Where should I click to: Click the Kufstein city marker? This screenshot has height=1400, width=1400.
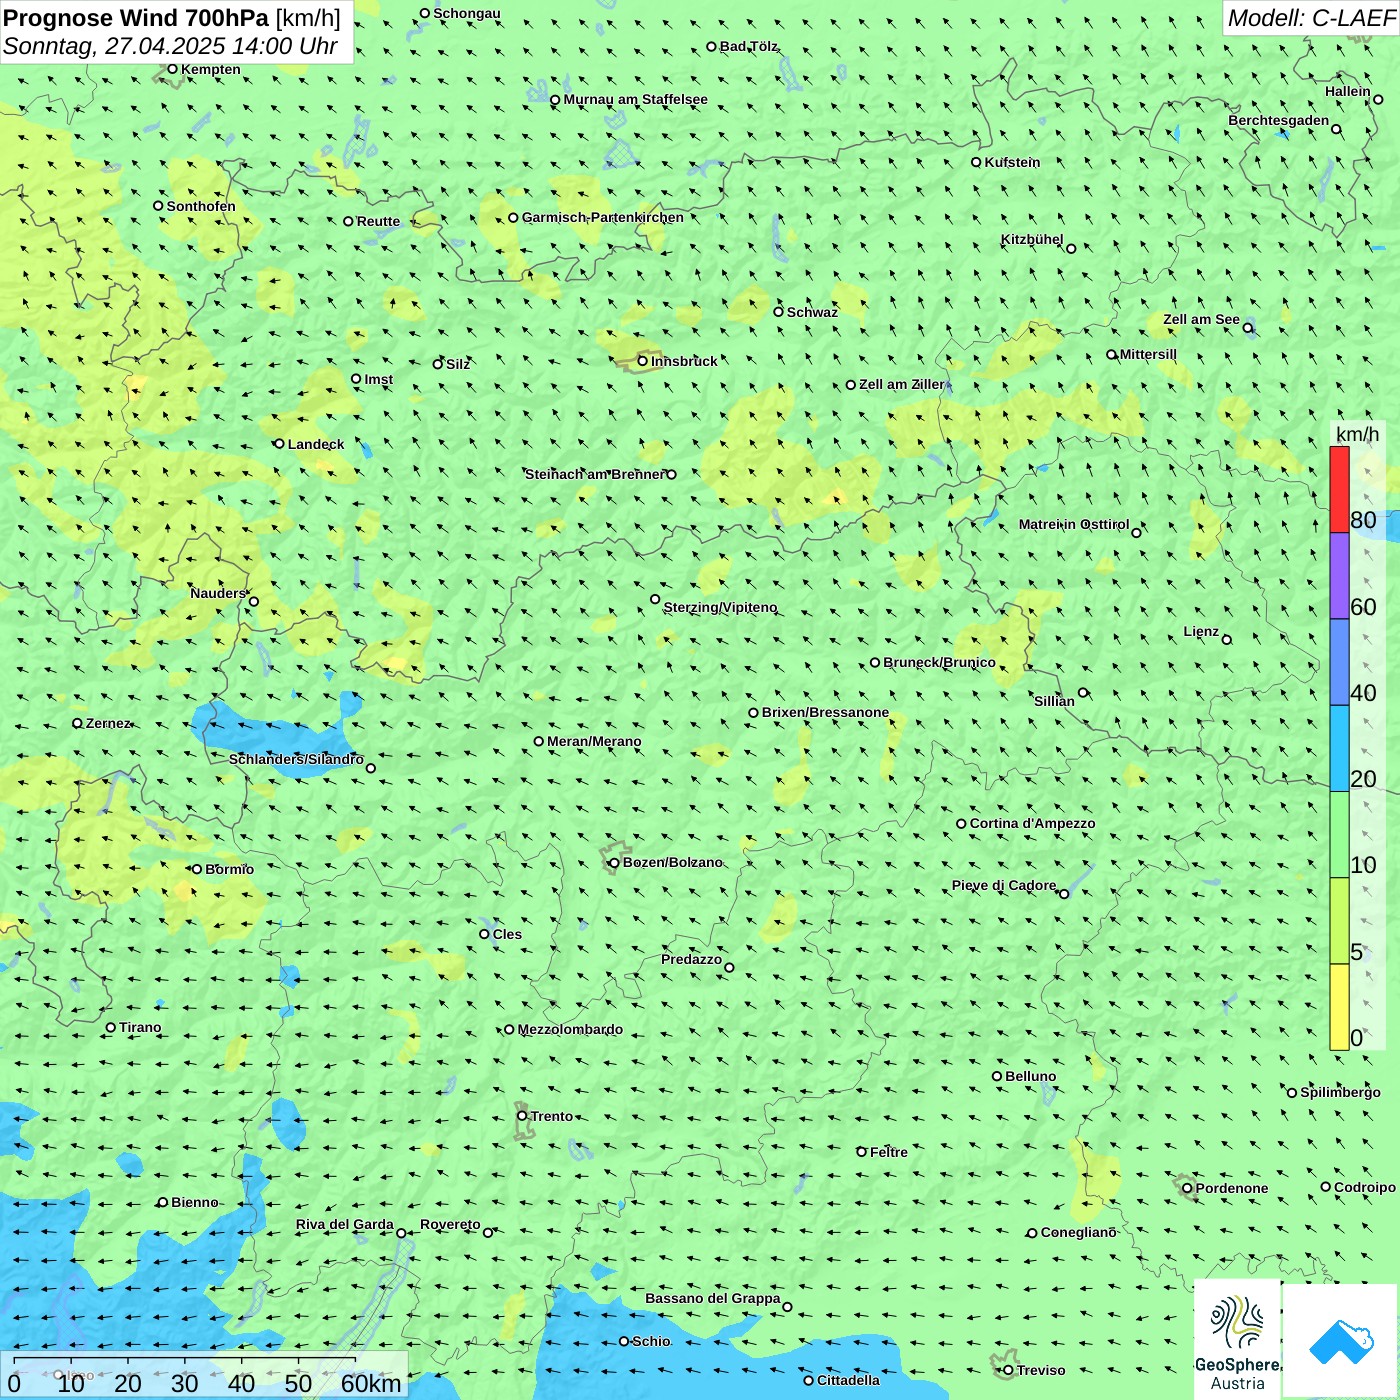tap(976, 162)
